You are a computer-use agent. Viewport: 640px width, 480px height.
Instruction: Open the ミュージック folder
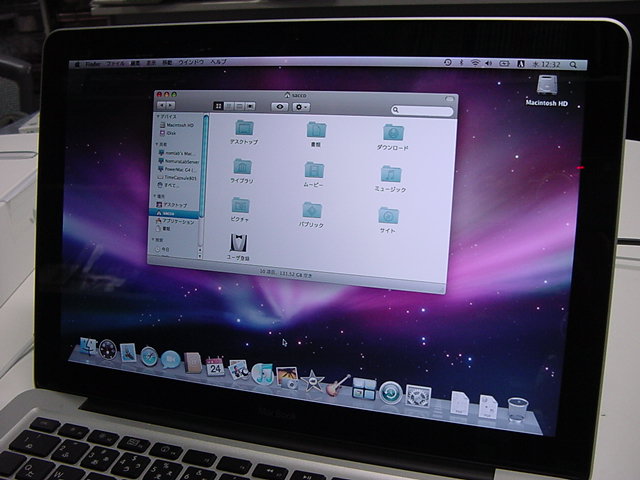click(x=391, y=174)
